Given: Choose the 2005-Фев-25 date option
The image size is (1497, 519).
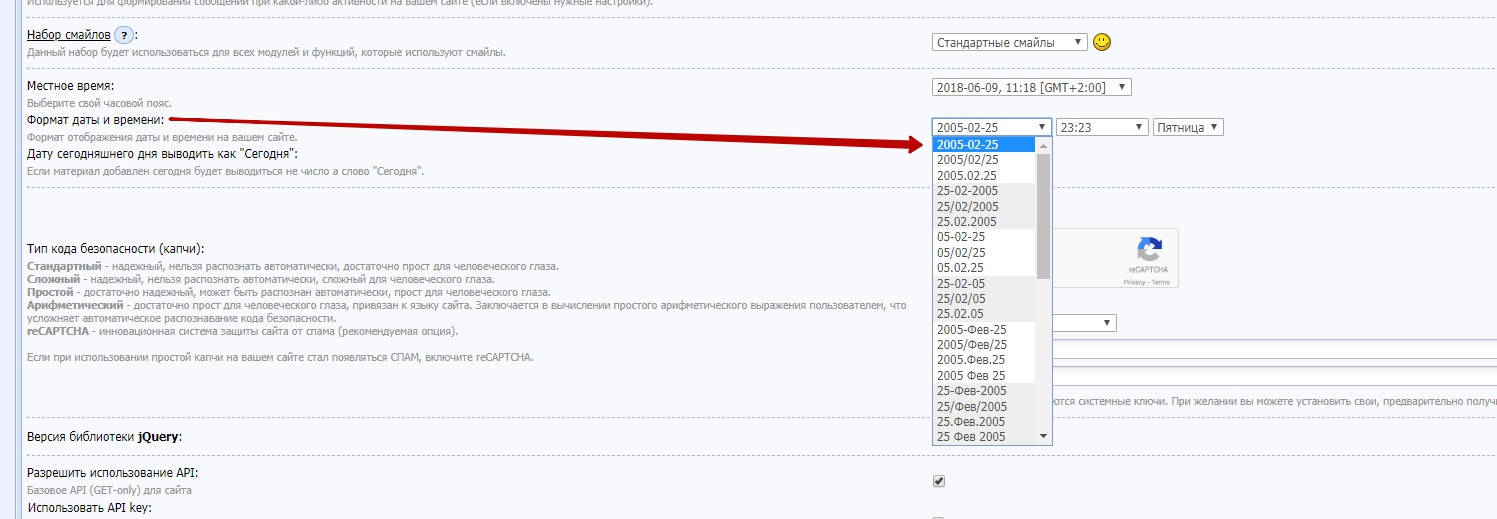Looking at the screenshot, I should [971, 329].
